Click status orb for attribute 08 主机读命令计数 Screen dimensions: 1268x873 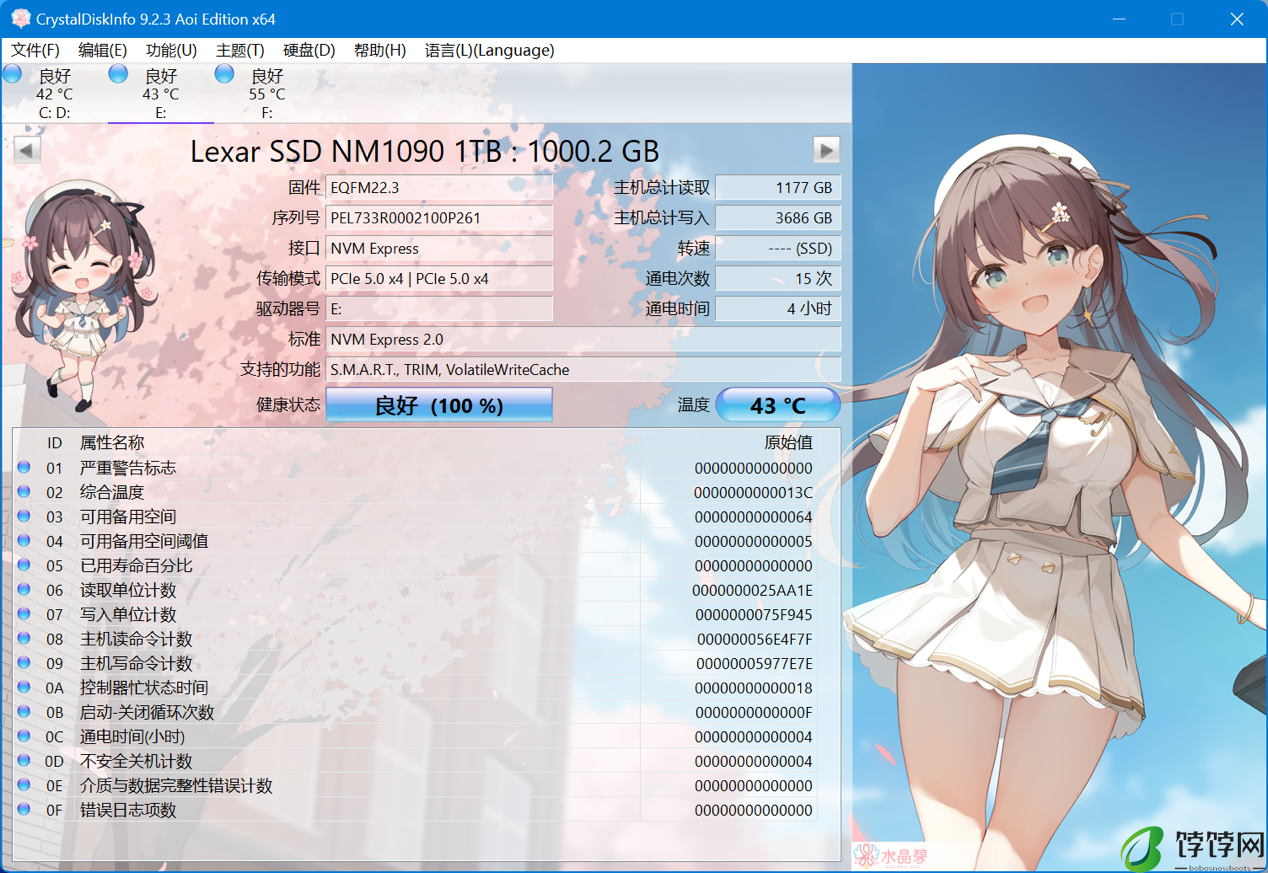(x=24, y=638)
